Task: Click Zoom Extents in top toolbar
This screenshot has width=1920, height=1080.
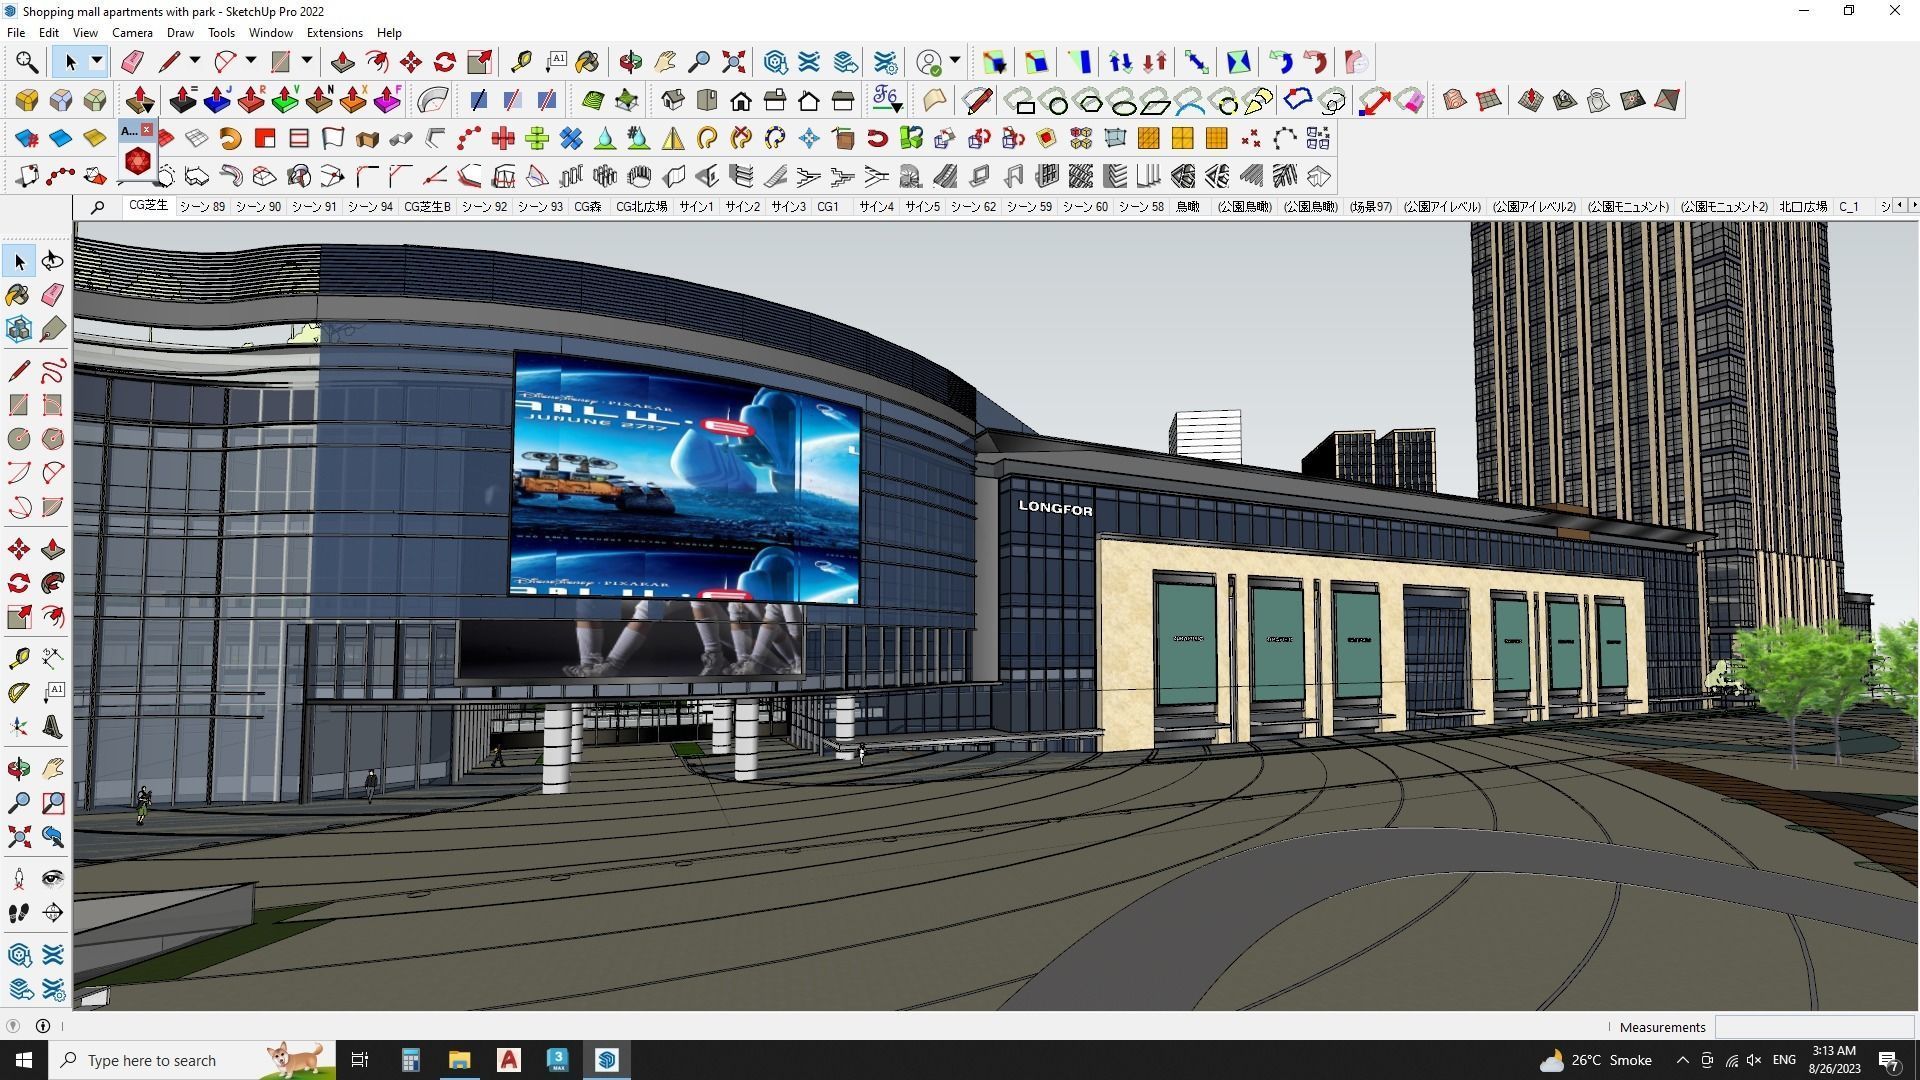Action: point(733,62)
